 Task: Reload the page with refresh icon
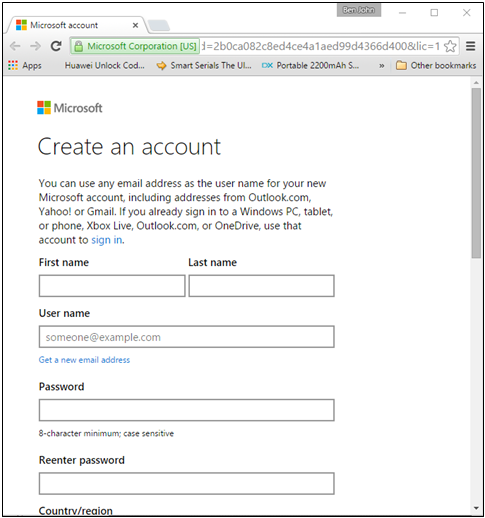point(56,46)
